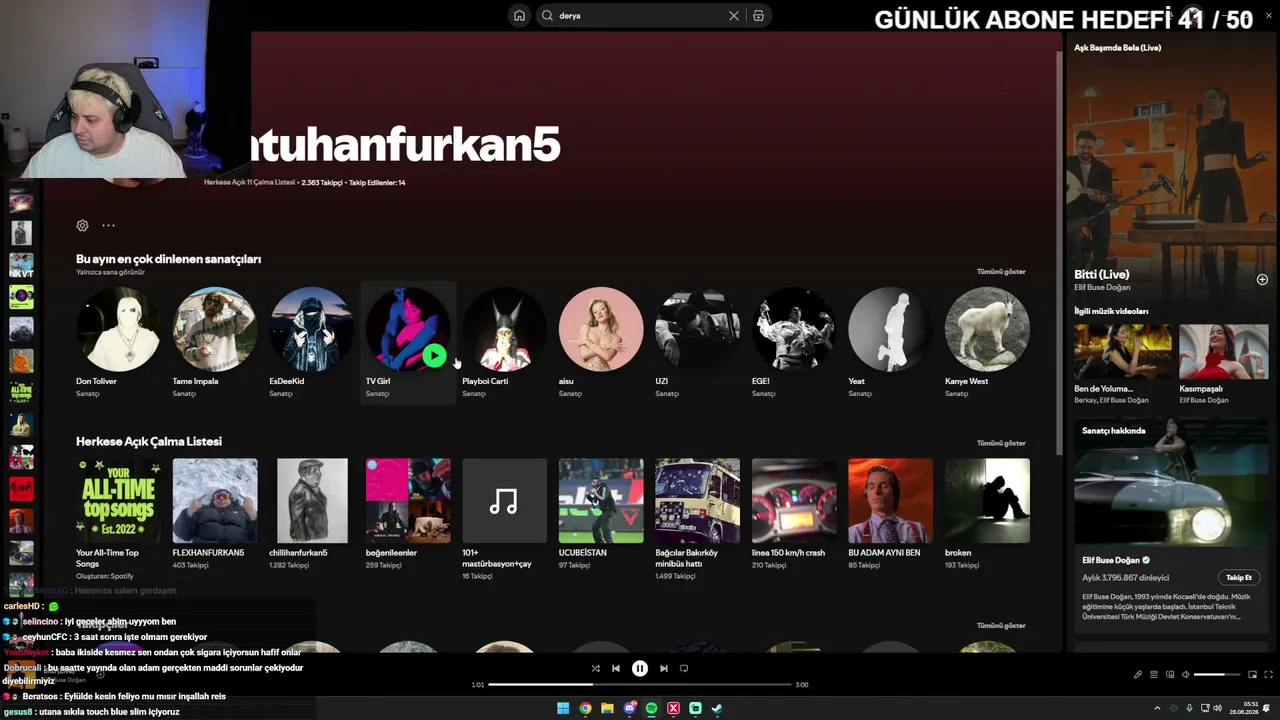Open UZI artist picture
This screenshot has height=720, width=1280.
coord(697,329)
